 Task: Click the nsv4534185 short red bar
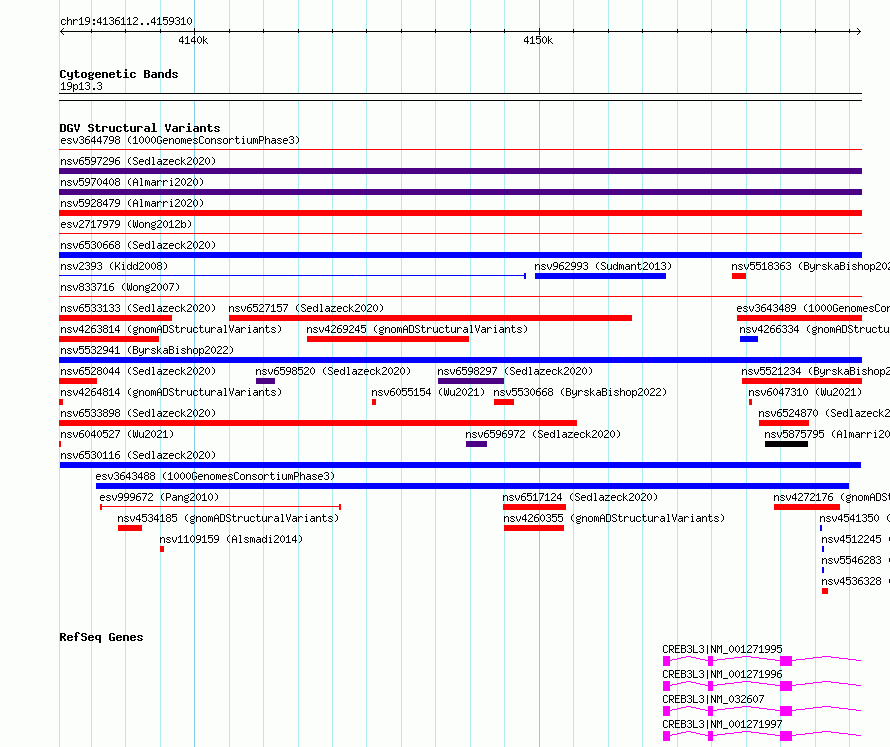(x=130, y=528)
